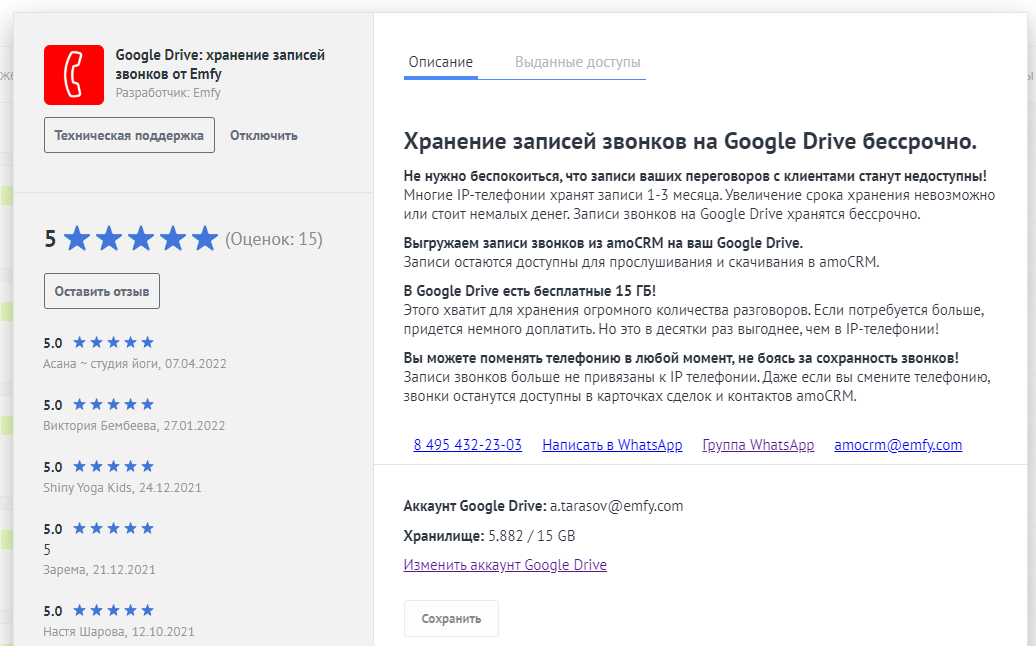This screenshot has width=1036, height=646.
Task: Save settings with the Сохранить button
Action: click(451, 619)
